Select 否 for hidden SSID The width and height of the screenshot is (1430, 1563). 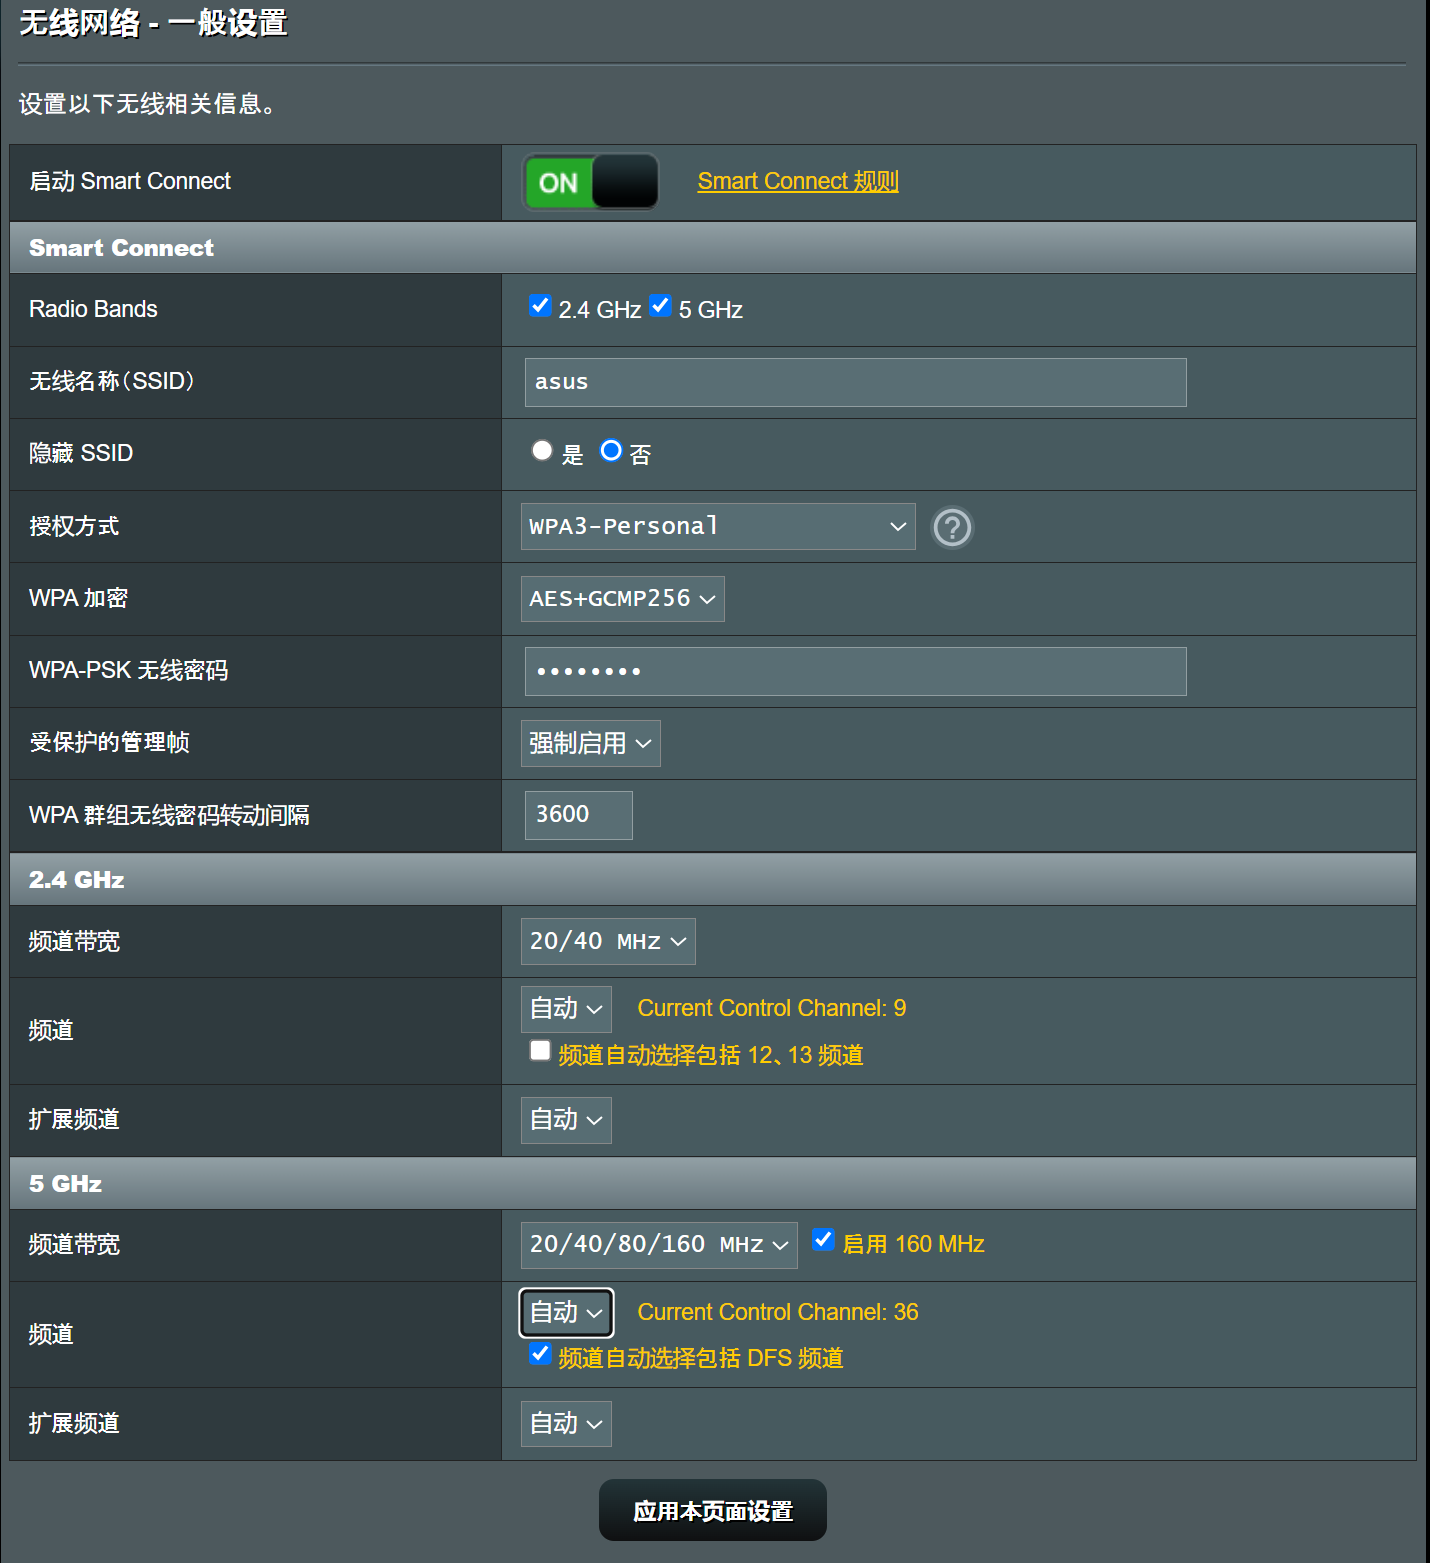pyautogui.click(x=611, y=451)
